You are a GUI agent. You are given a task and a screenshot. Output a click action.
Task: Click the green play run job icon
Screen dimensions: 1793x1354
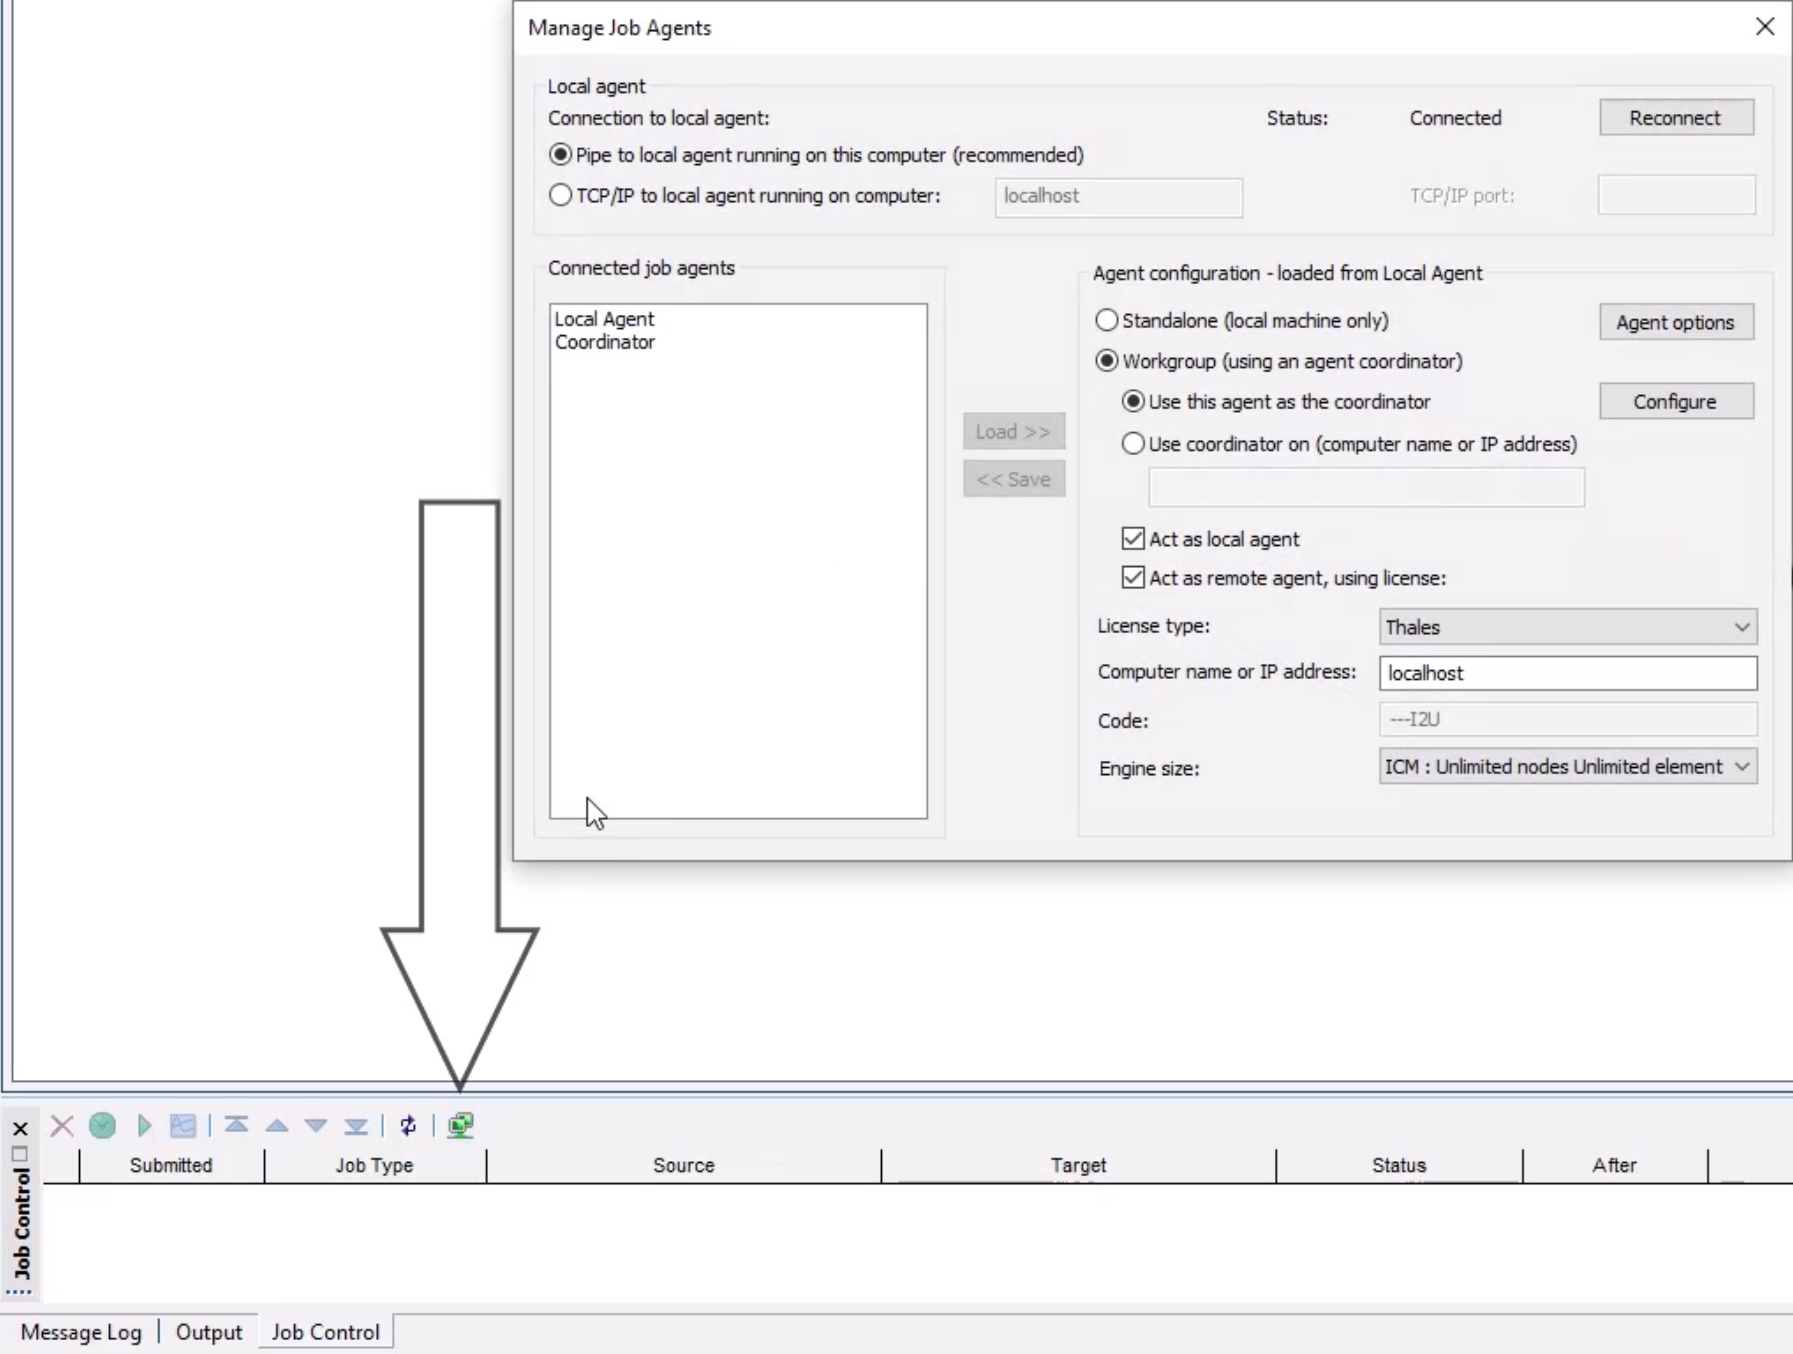click(x=144, y=1126)
